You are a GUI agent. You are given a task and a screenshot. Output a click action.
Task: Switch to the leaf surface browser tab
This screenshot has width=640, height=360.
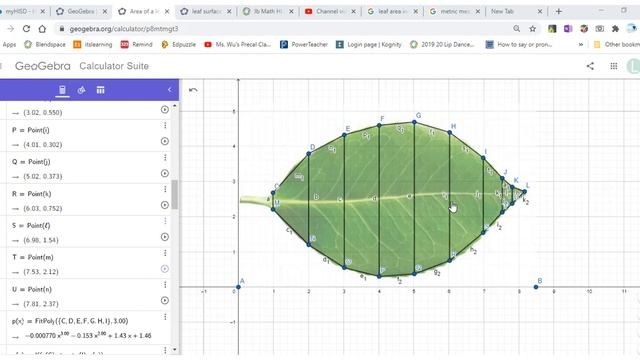point(206,11)
